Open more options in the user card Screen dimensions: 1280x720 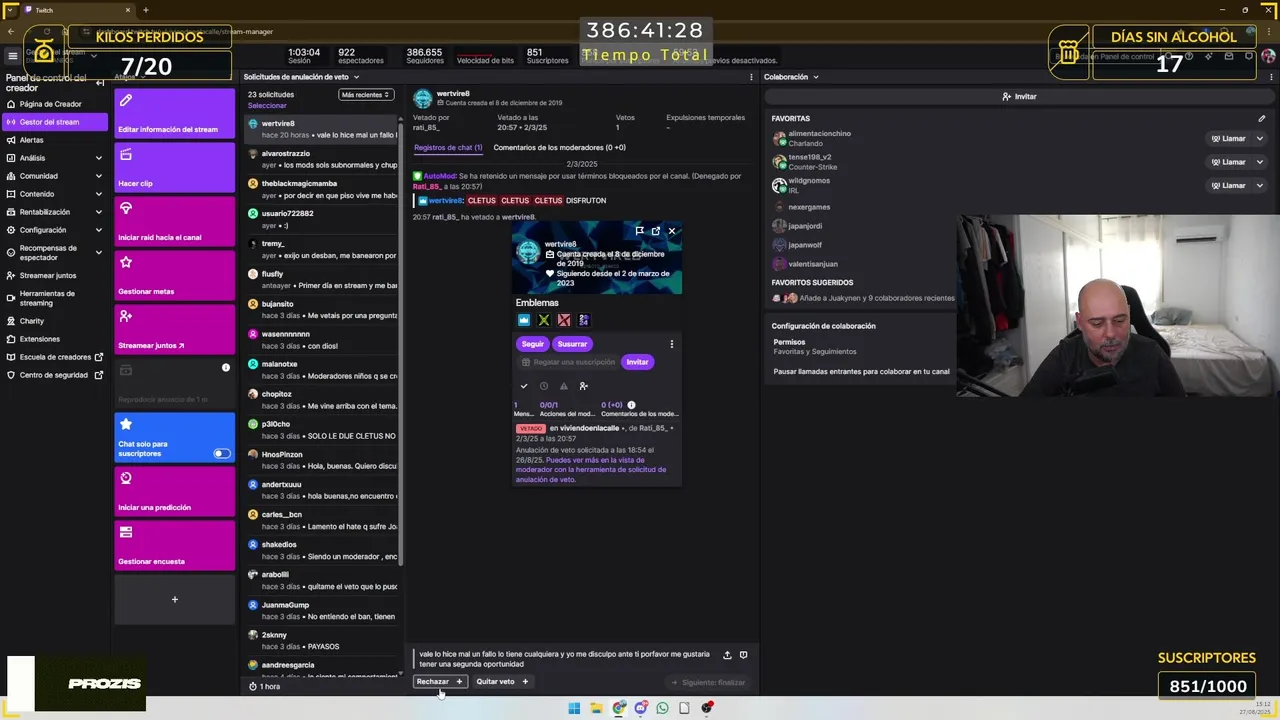coord(671,344)
